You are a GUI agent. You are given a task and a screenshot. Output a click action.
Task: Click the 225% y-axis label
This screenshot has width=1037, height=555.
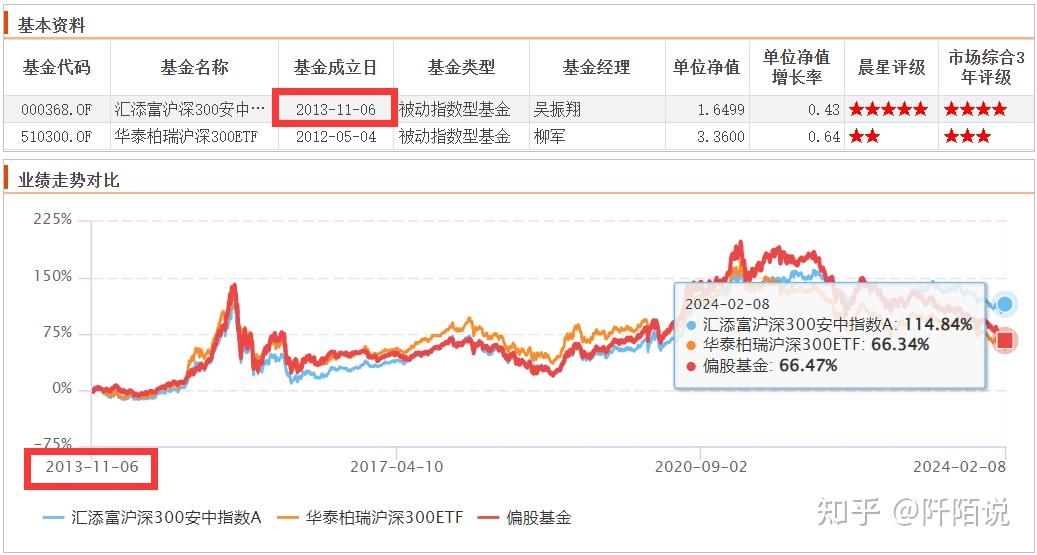point(52,220)
